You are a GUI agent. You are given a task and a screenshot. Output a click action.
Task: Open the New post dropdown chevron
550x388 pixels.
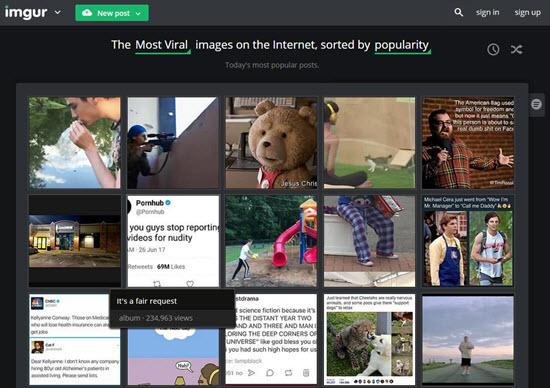point(138,14)
